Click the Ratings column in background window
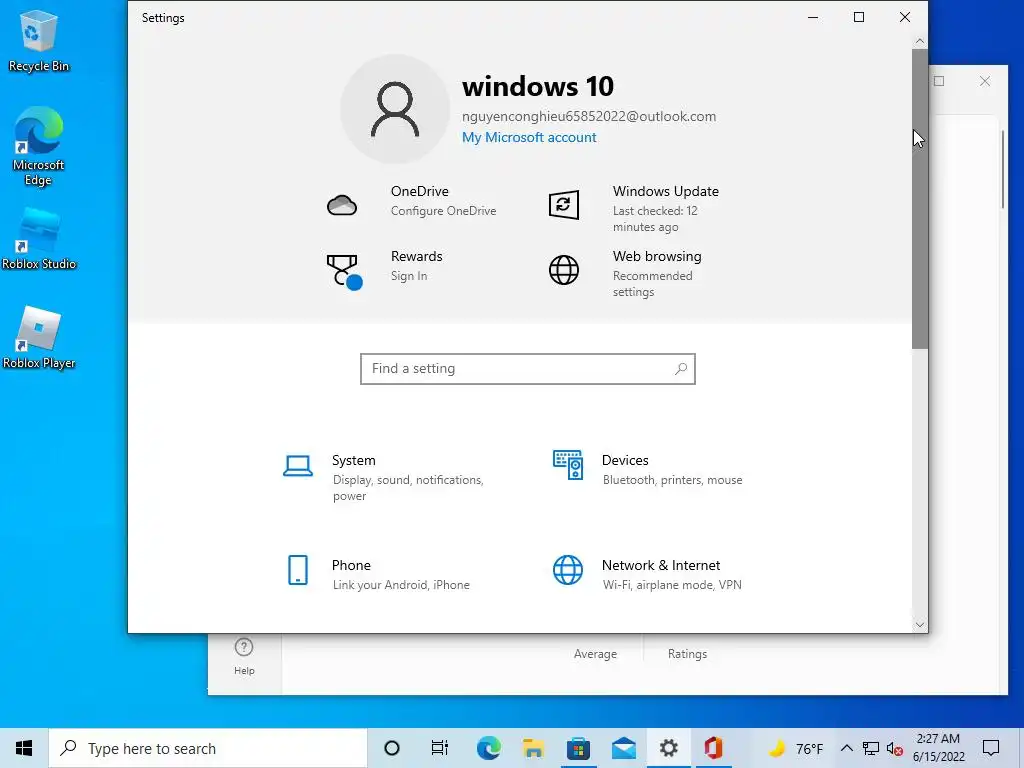Viewport: 1024px width, 768px height. coord(687,654)
